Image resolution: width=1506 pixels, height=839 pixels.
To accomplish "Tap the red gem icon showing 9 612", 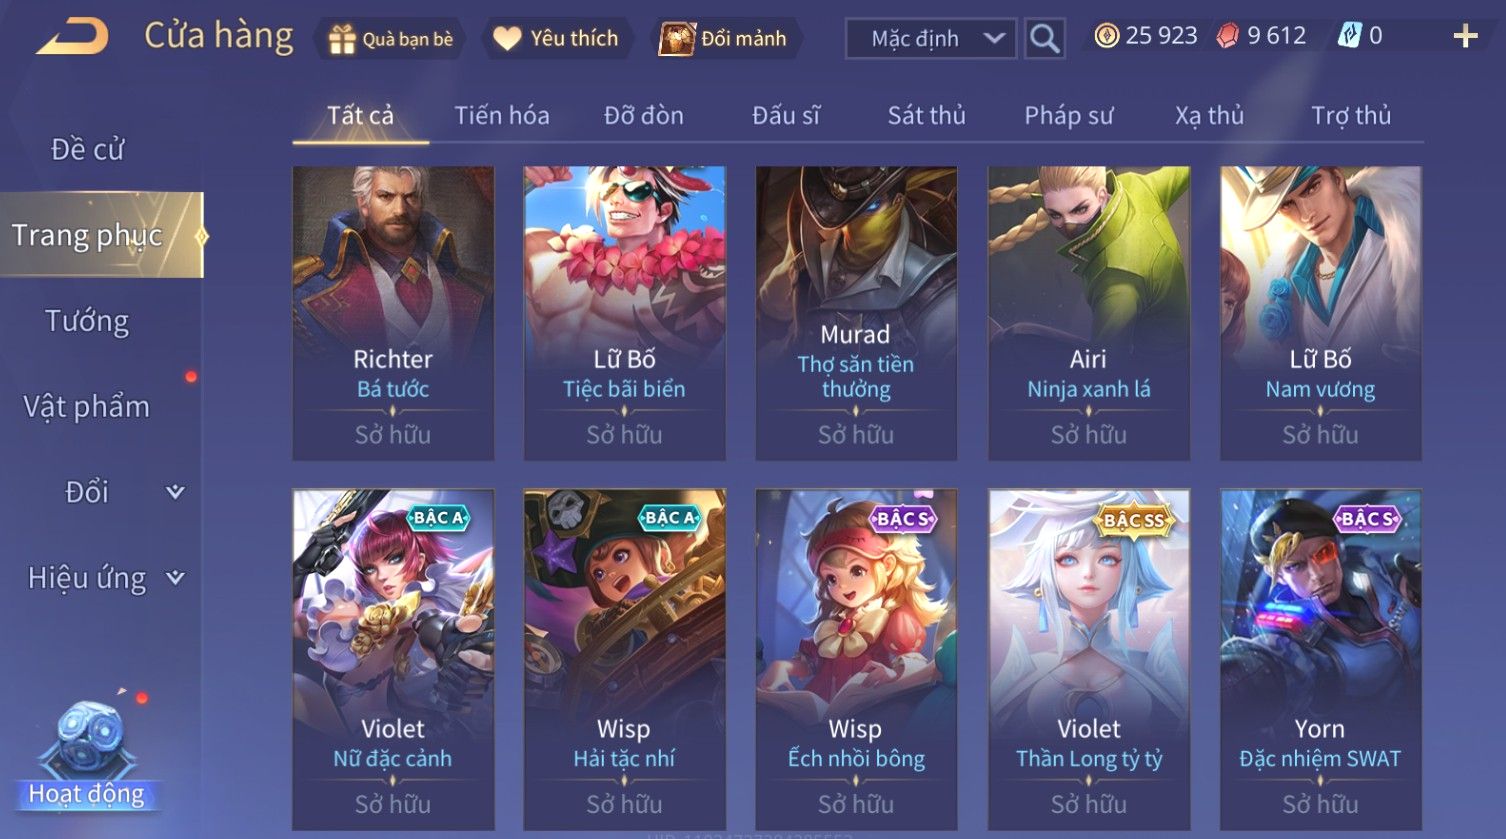I will [1227, 37].
